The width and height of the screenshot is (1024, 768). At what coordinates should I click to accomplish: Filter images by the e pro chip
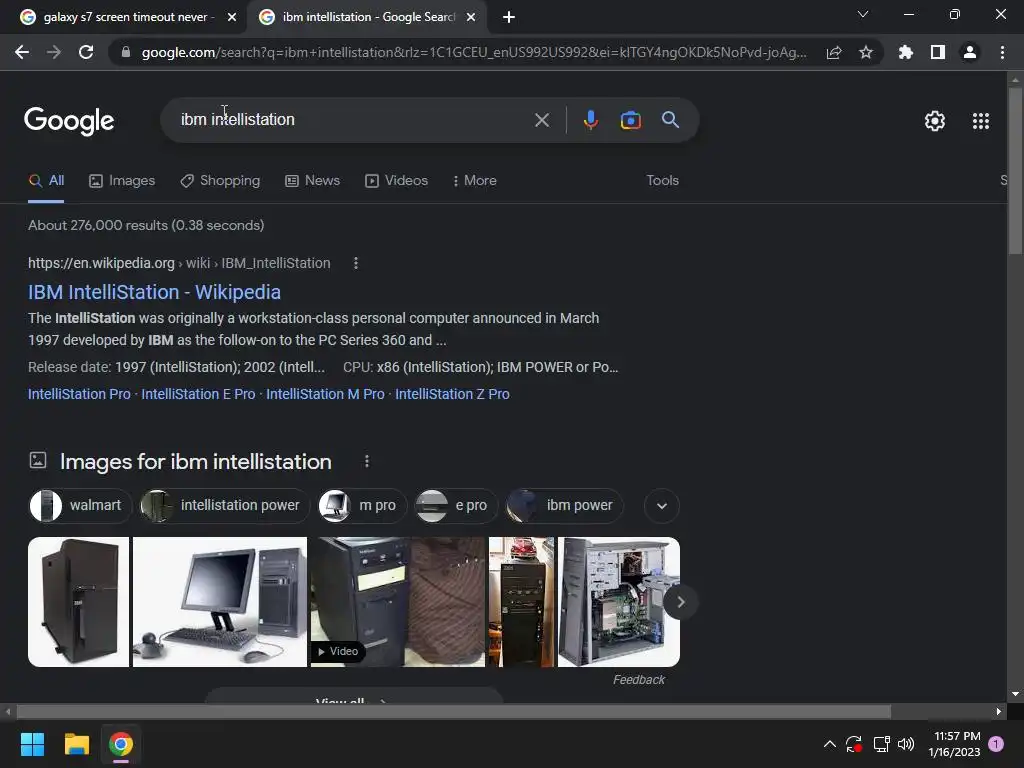click(x=456, y=505)
